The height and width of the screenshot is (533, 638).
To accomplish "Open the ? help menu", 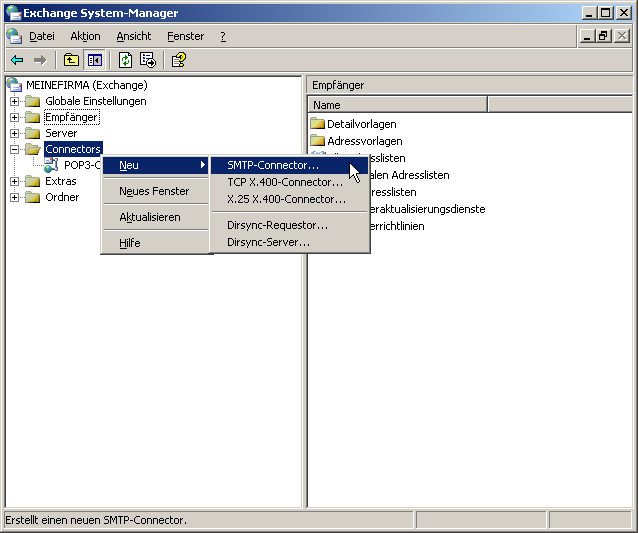I will click(223, 36).
